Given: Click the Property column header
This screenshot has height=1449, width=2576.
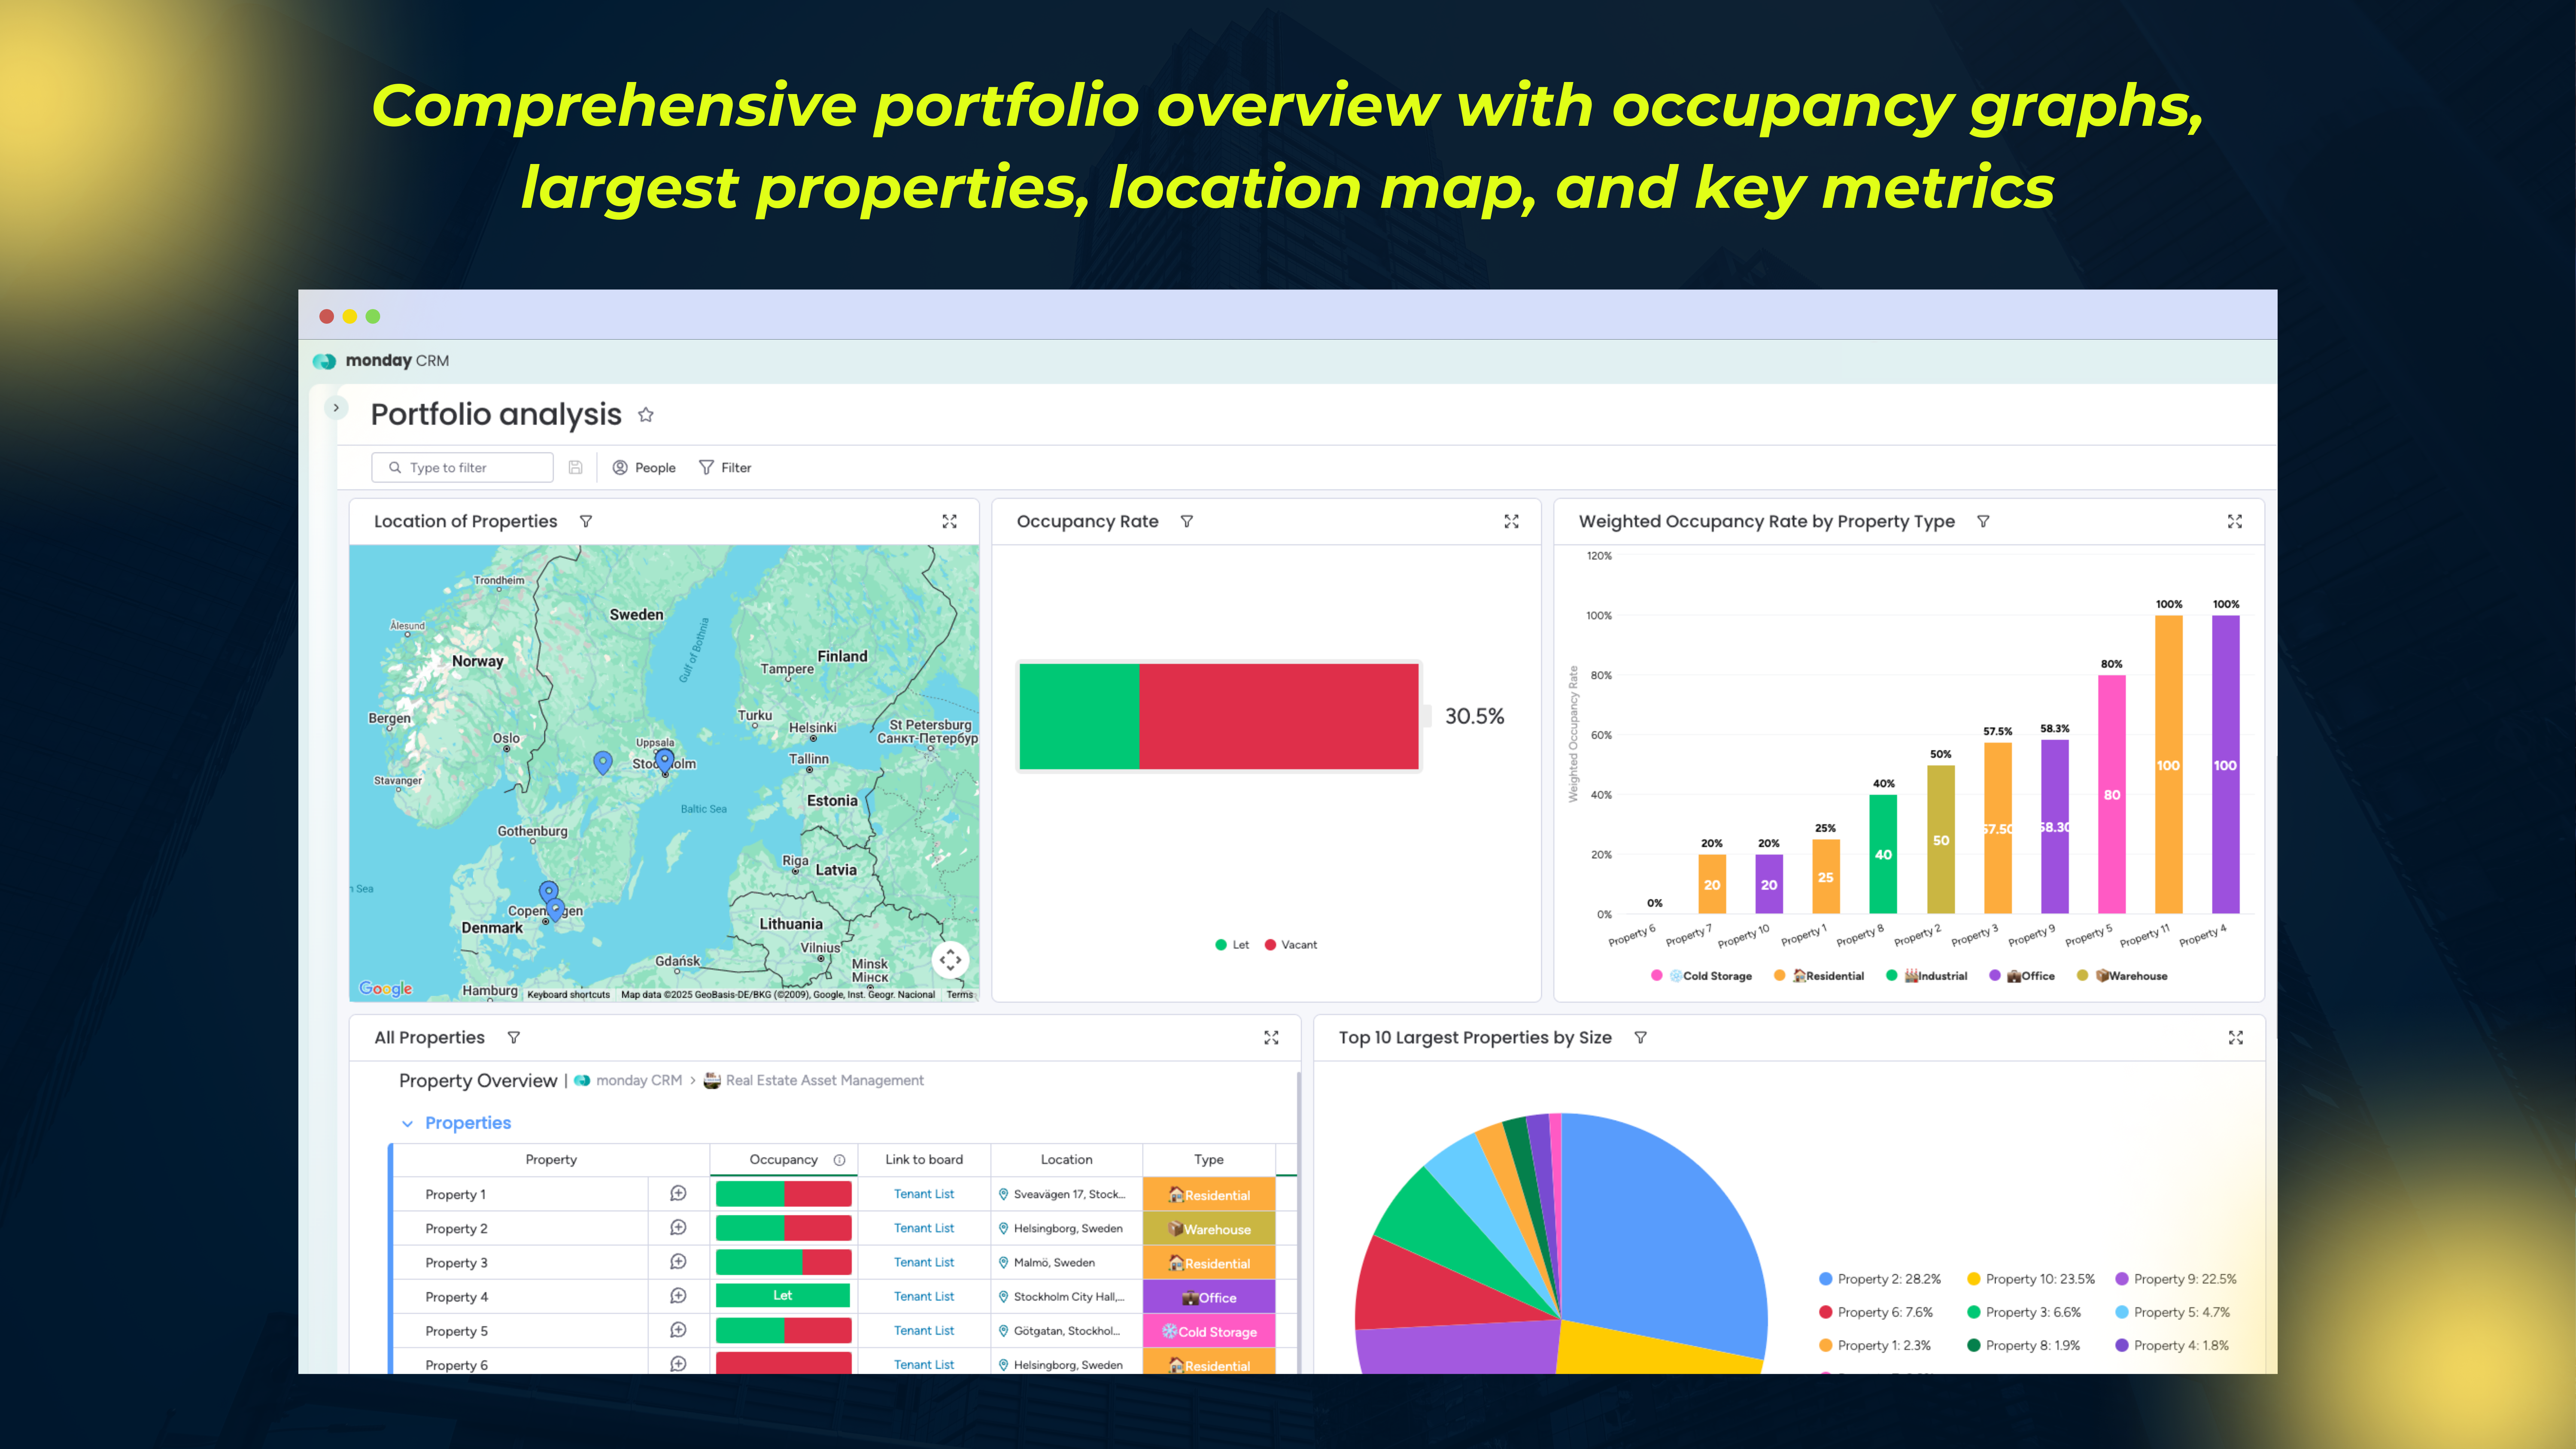Looking at the screenshot, I should (x=551, y=1159).
